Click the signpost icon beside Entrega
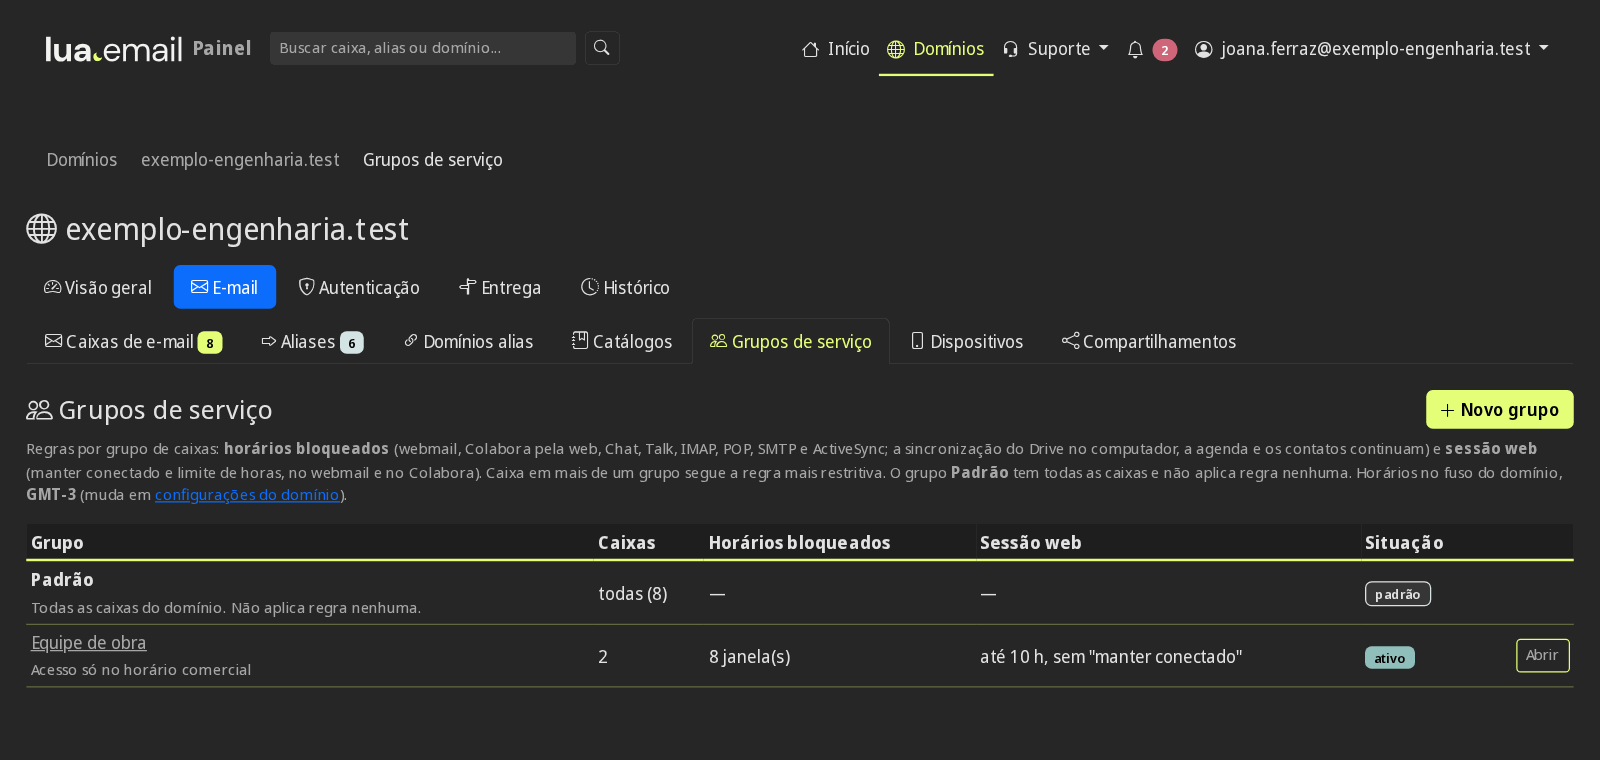The image size is (1600, 760). (468, 287)
